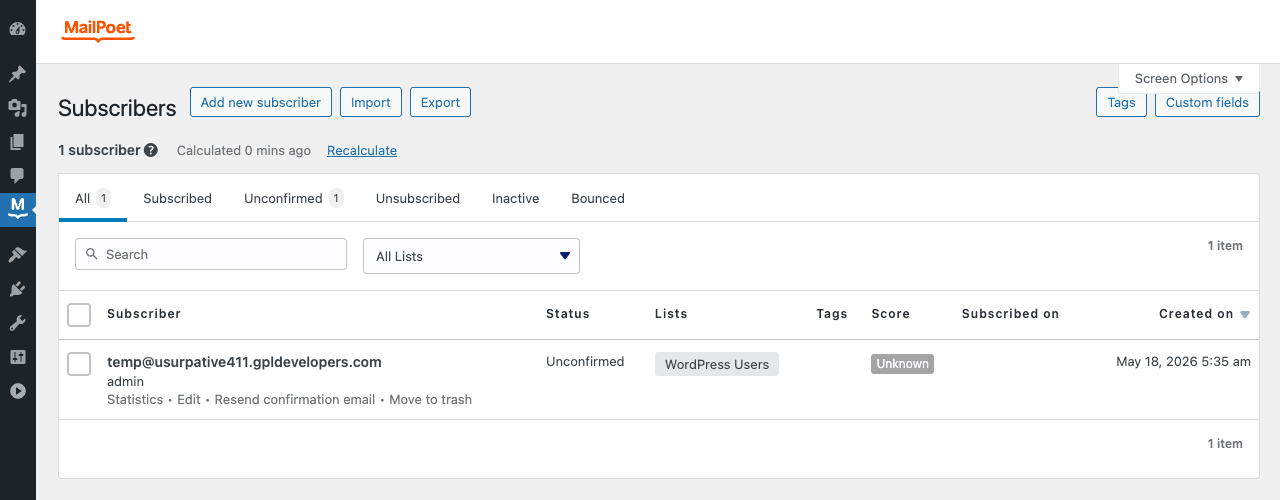The image size is (1280, 500).
Task: Open the Plugins sidebar icon
Action: click(x=17, y=289)
